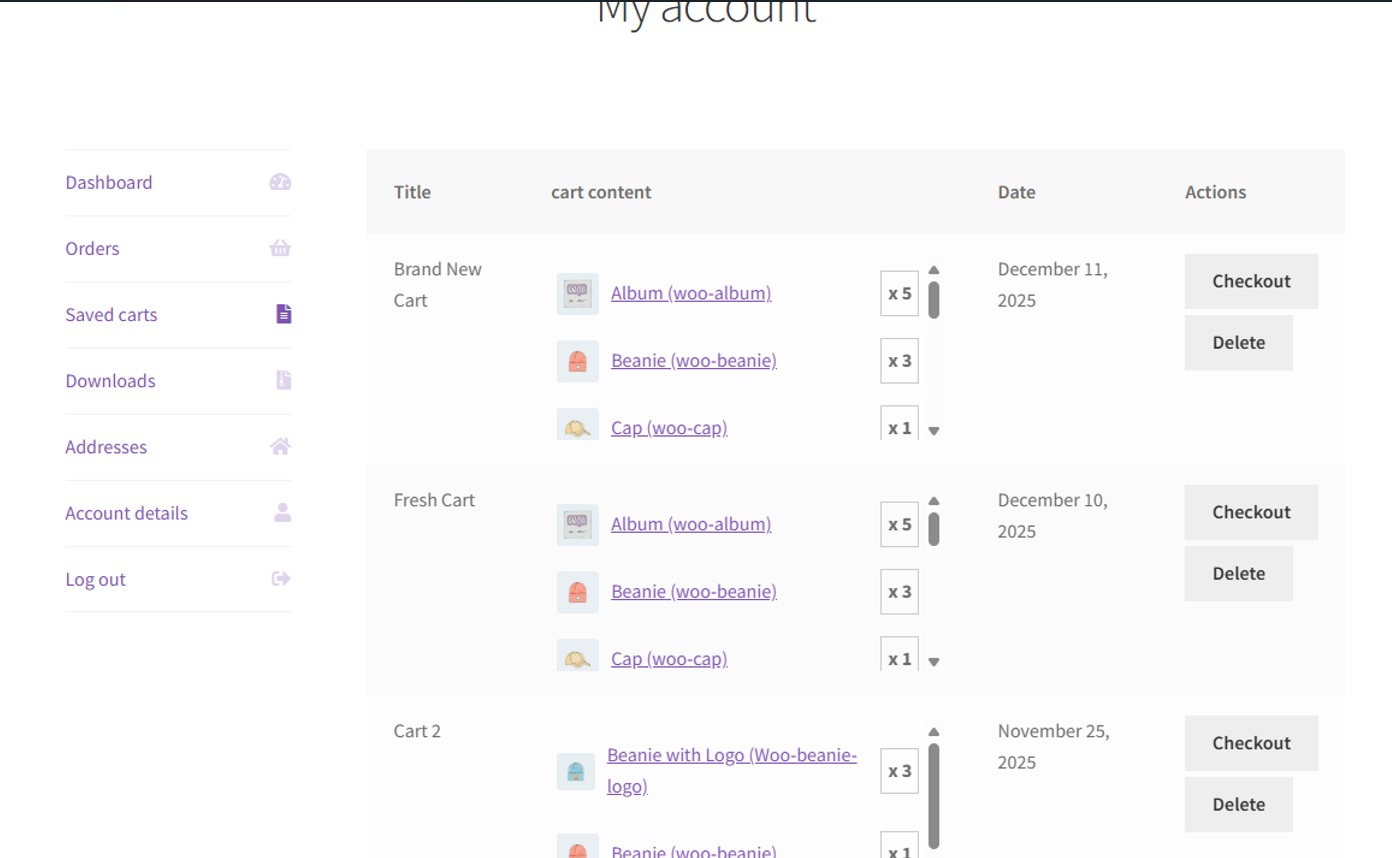This screenshot has height=858, width=1392.
Task: Click the Dashboard gauge icon in sidebar
Action: click(280, 182)
